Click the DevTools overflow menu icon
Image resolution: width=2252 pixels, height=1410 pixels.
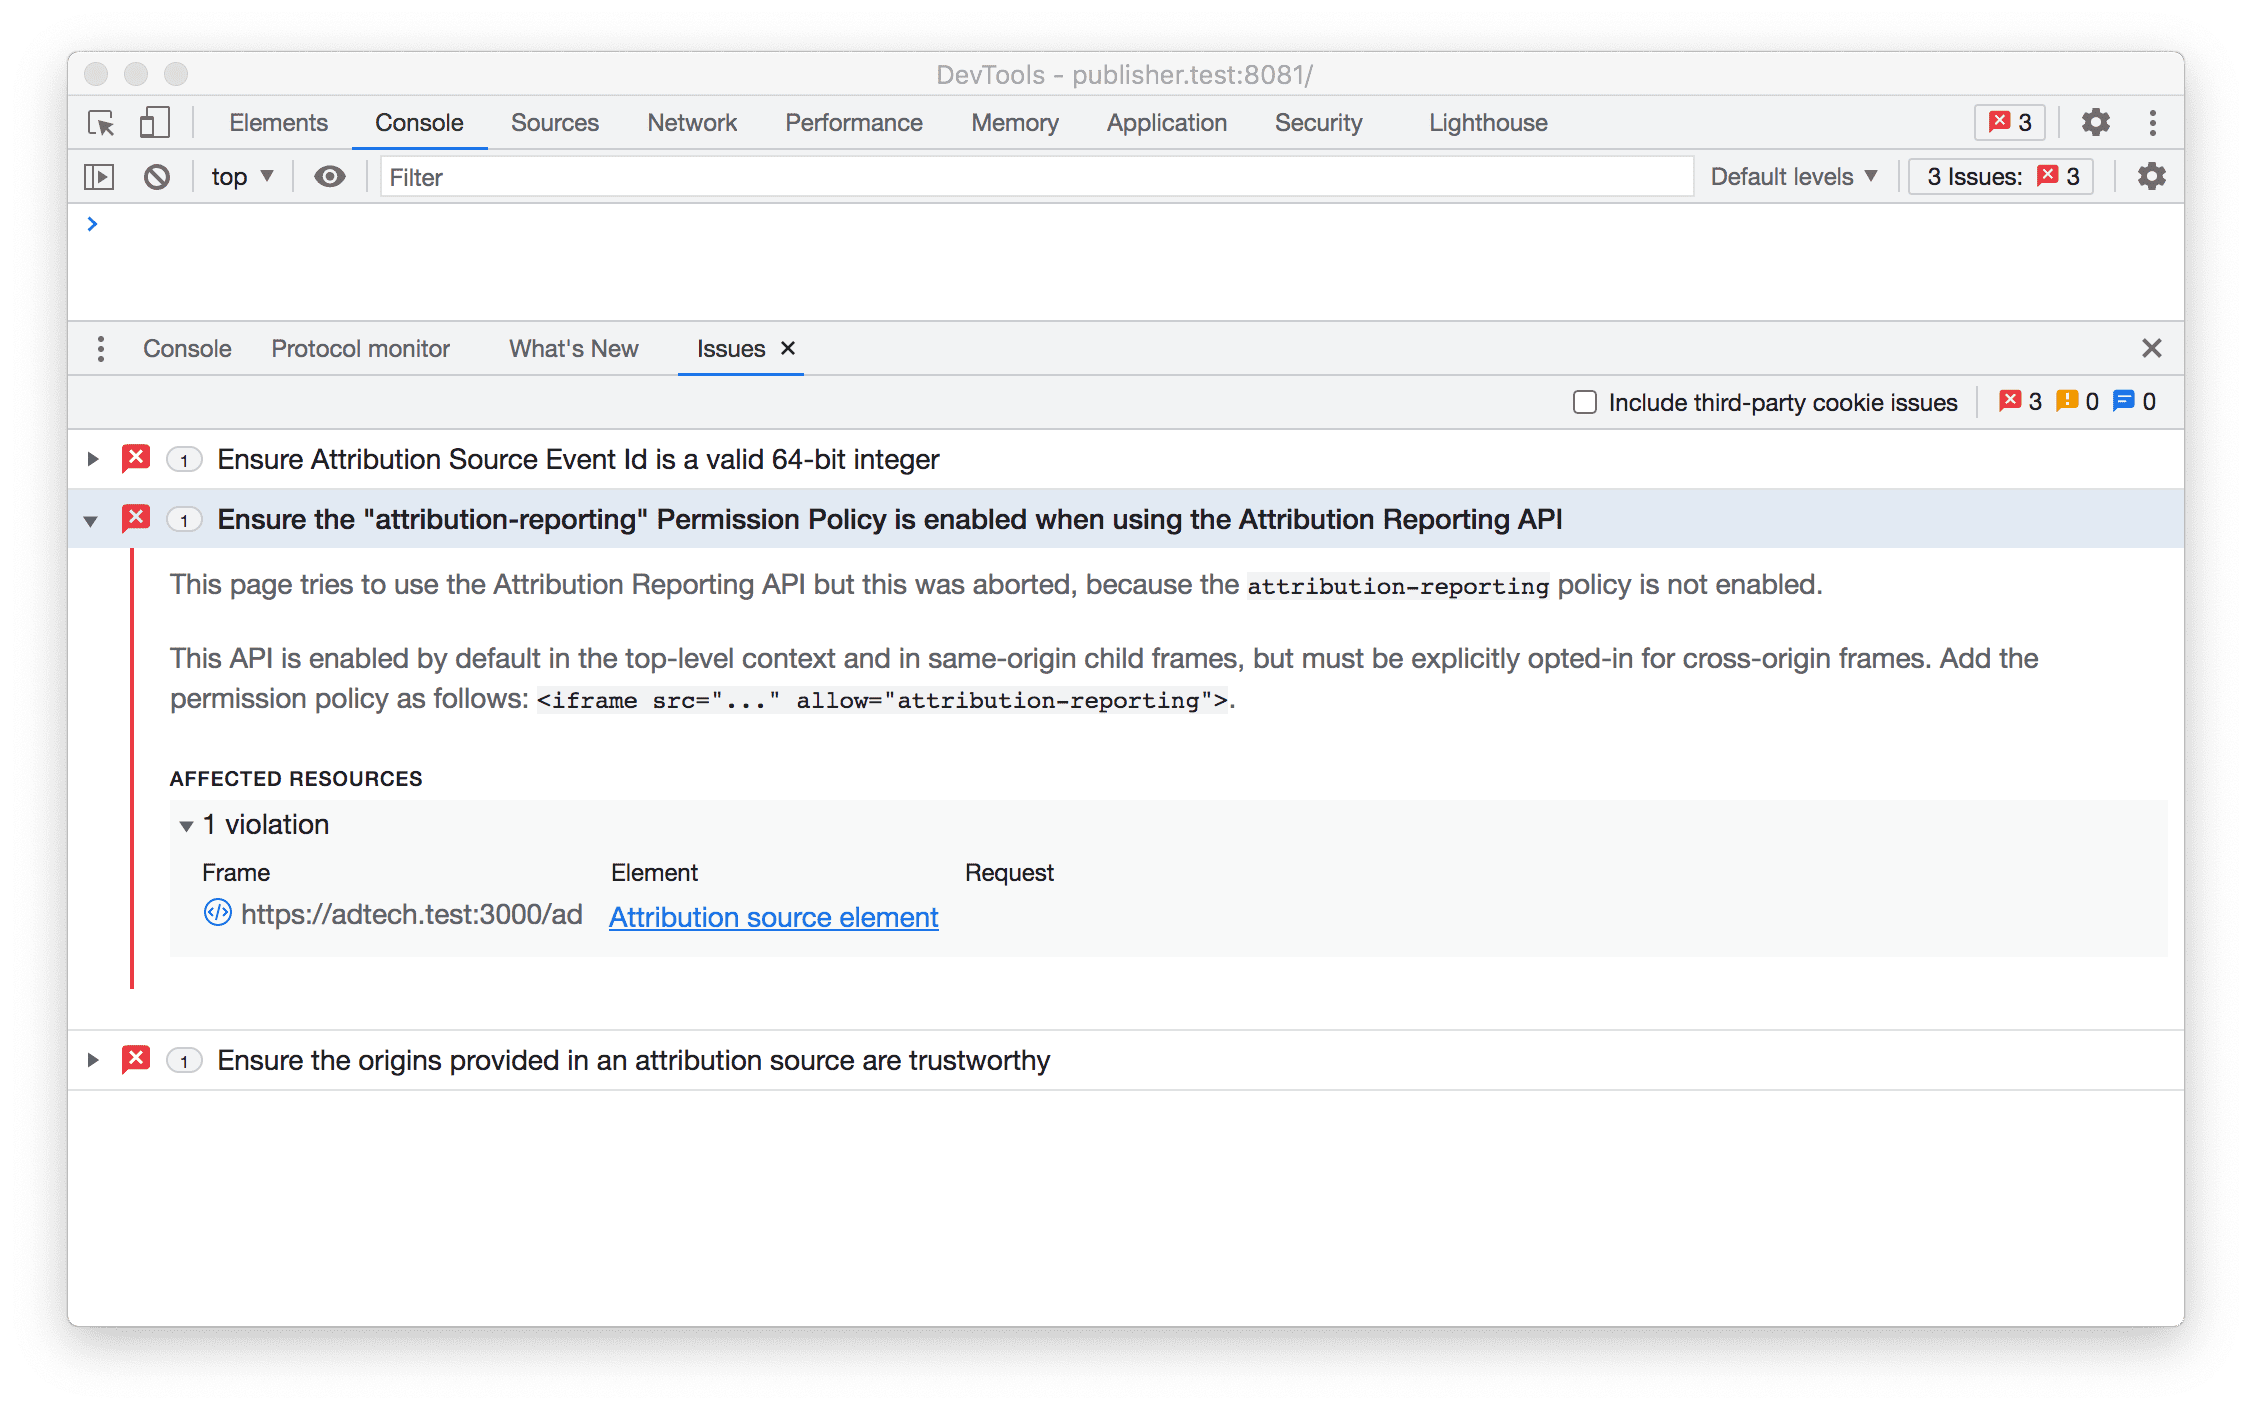[2153, 122]
